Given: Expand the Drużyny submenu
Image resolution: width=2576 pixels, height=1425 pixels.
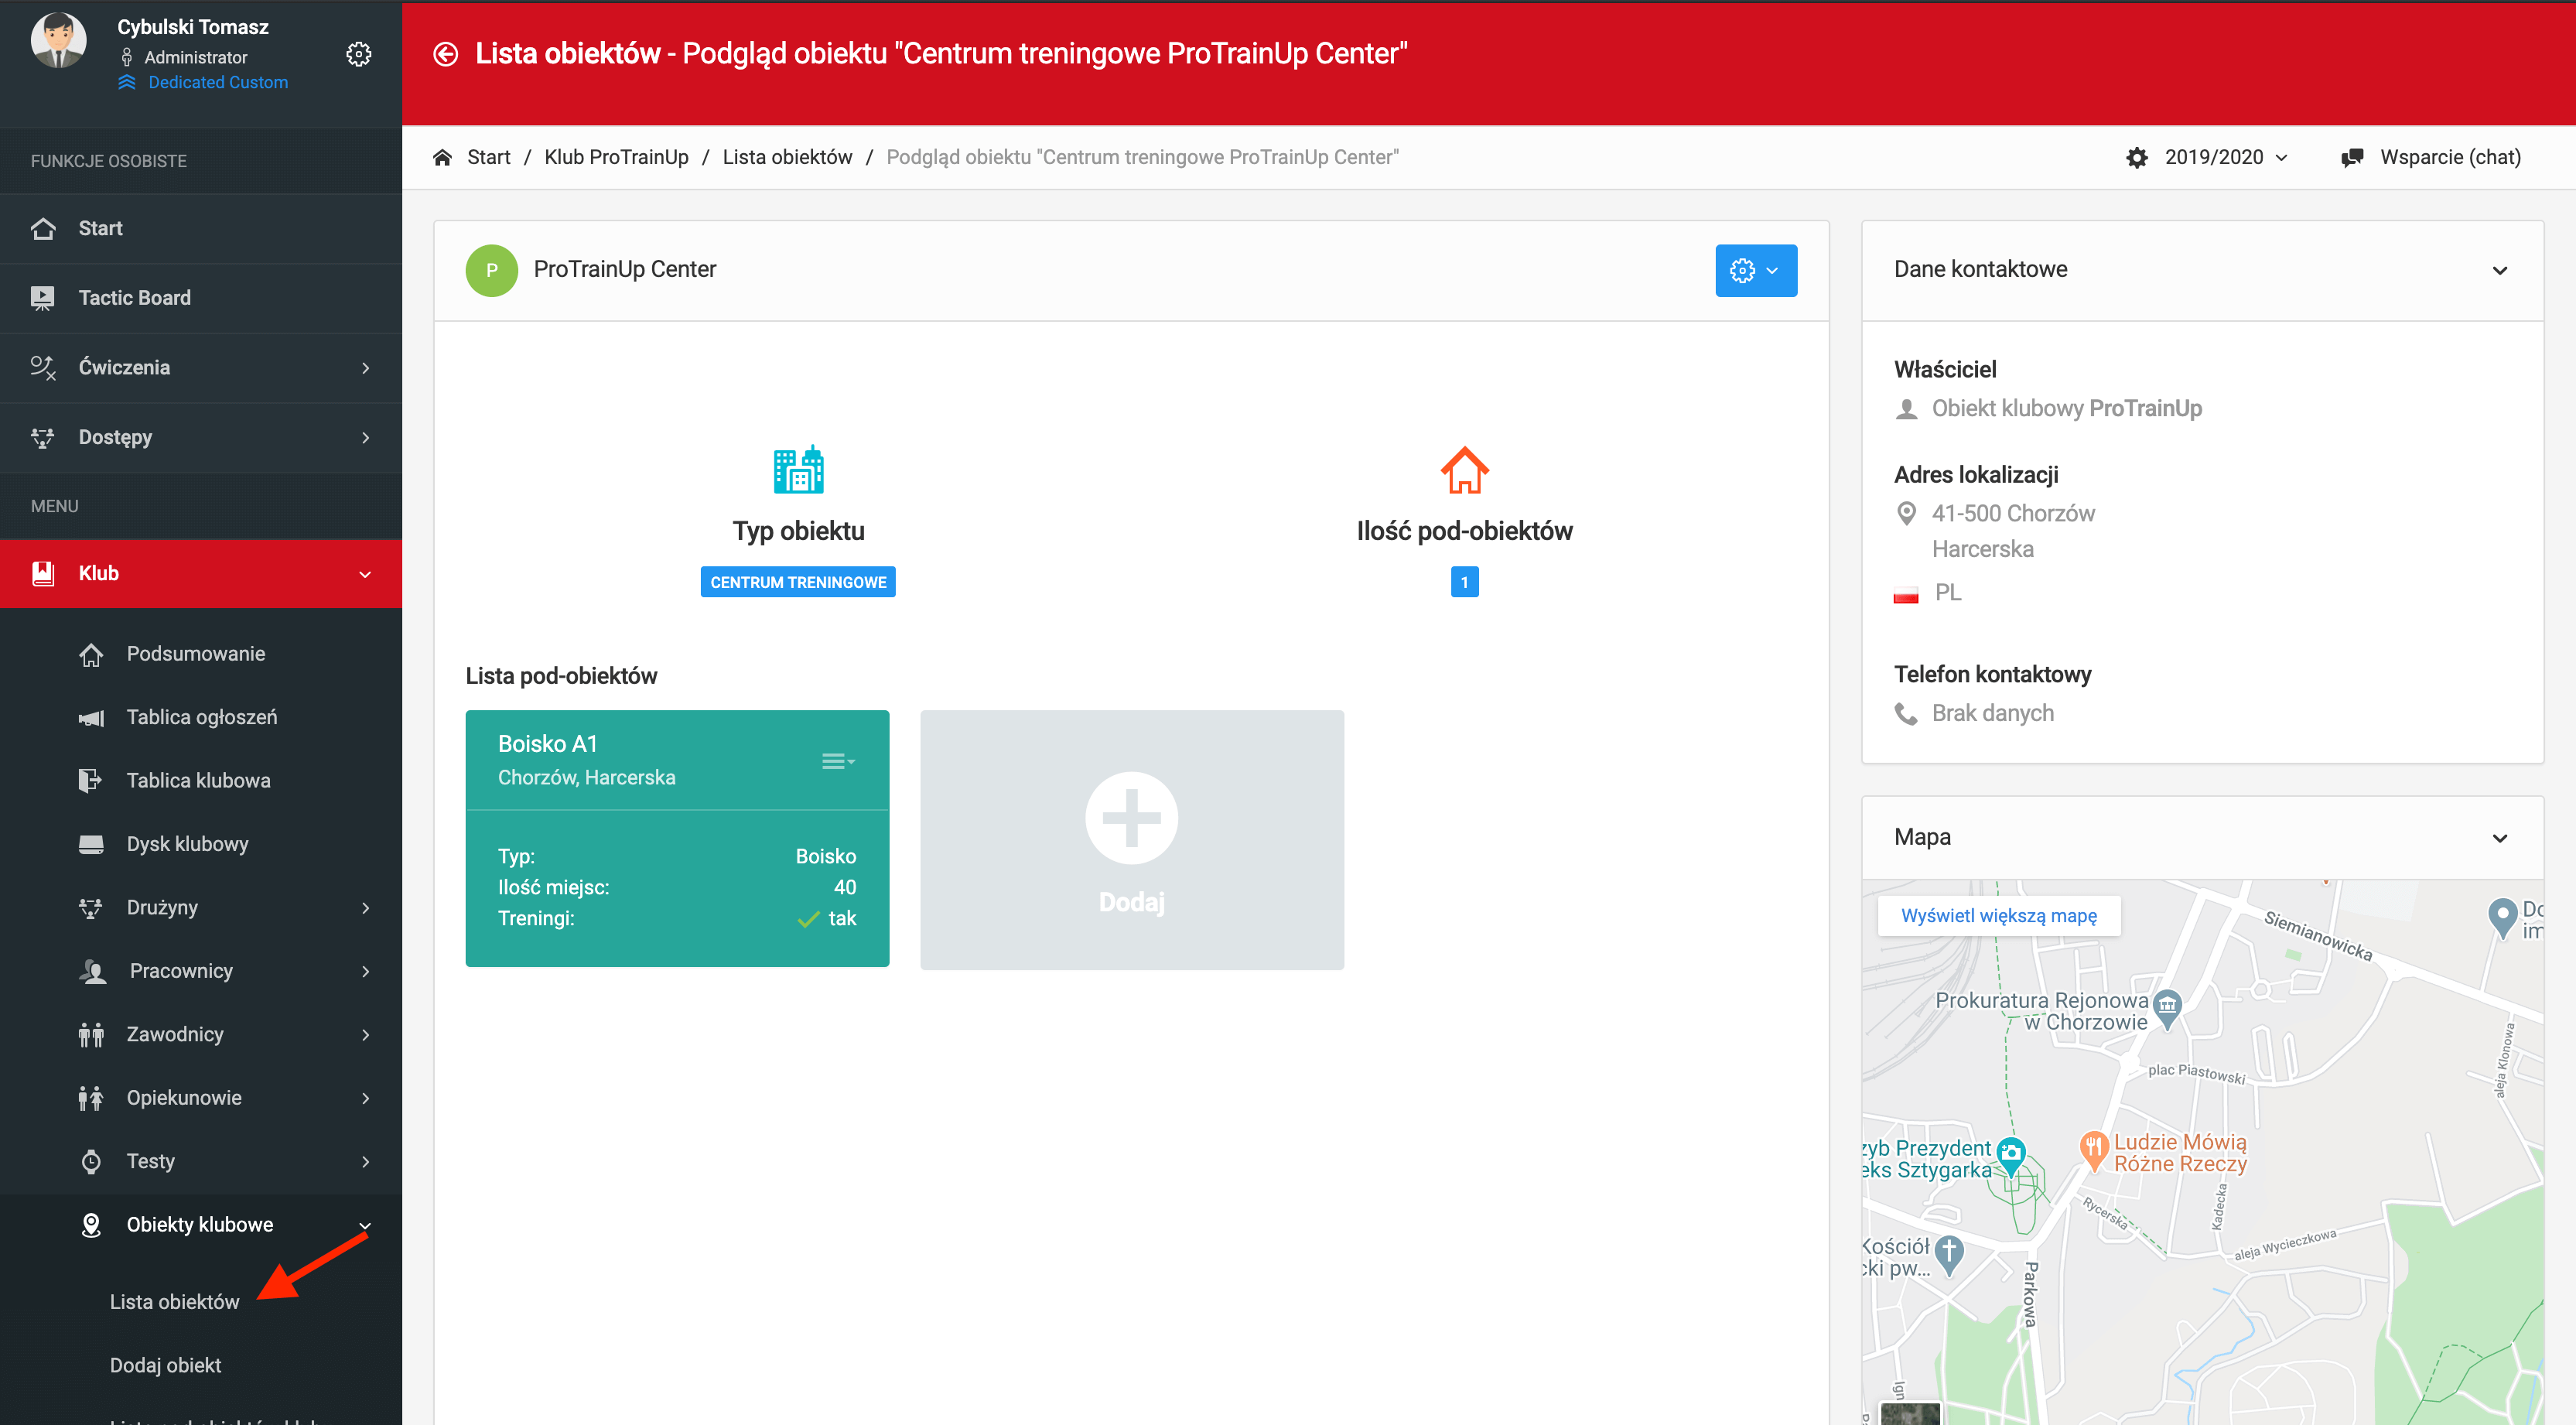Looking at the screenshot, I should click(x=365, y=907).
